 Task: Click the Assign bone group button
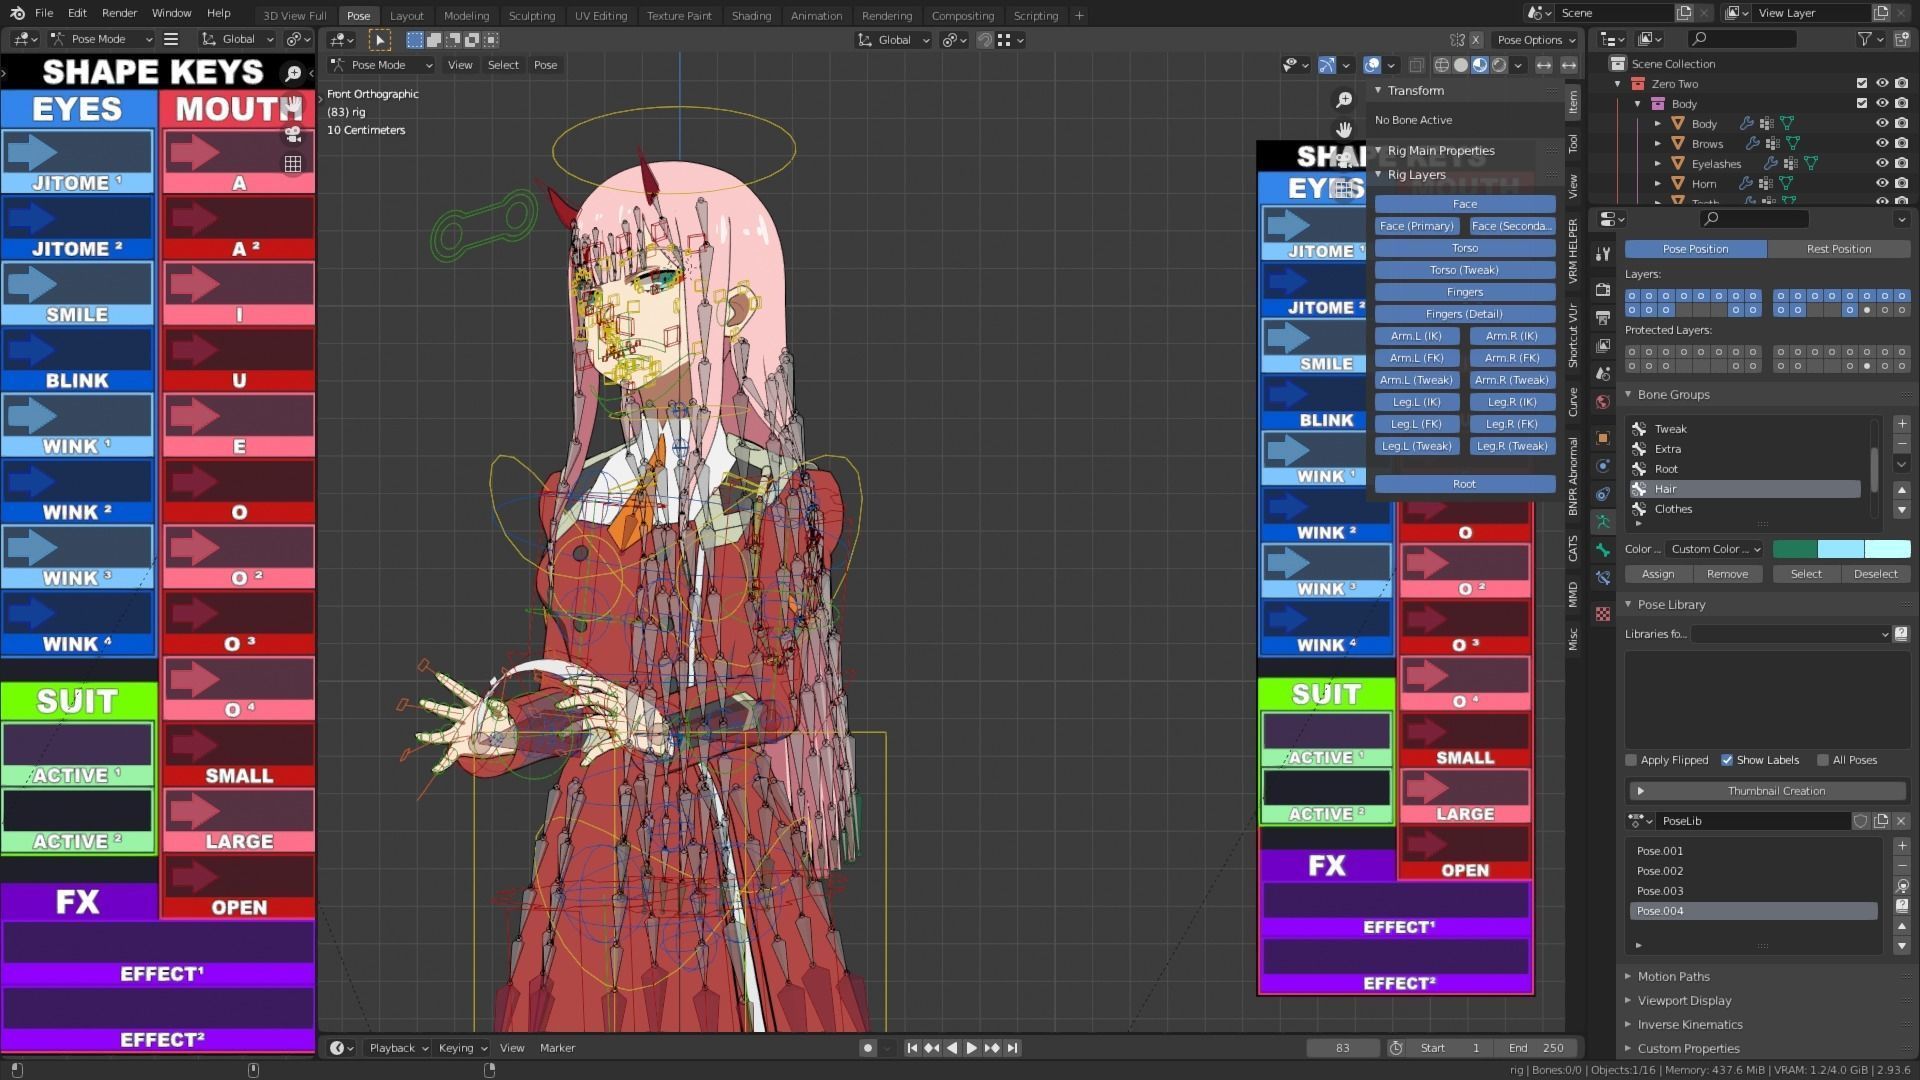pos(1657,574)
